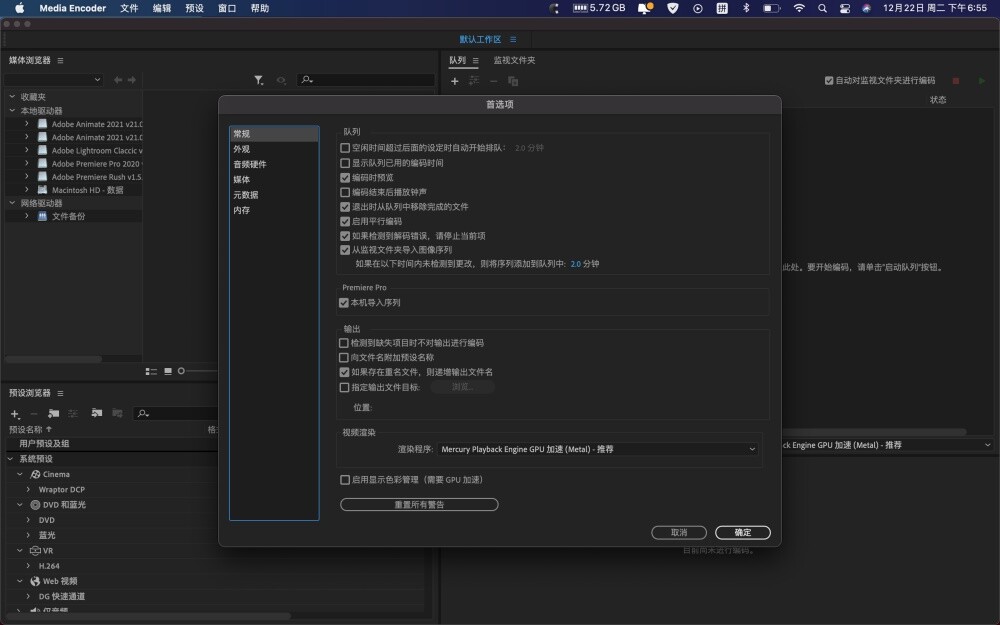The width and height of the screenshot is (1000, 625).
Task: Open the workspace menu icon beside 默认工作区
Action: click(x=513, y=40)
